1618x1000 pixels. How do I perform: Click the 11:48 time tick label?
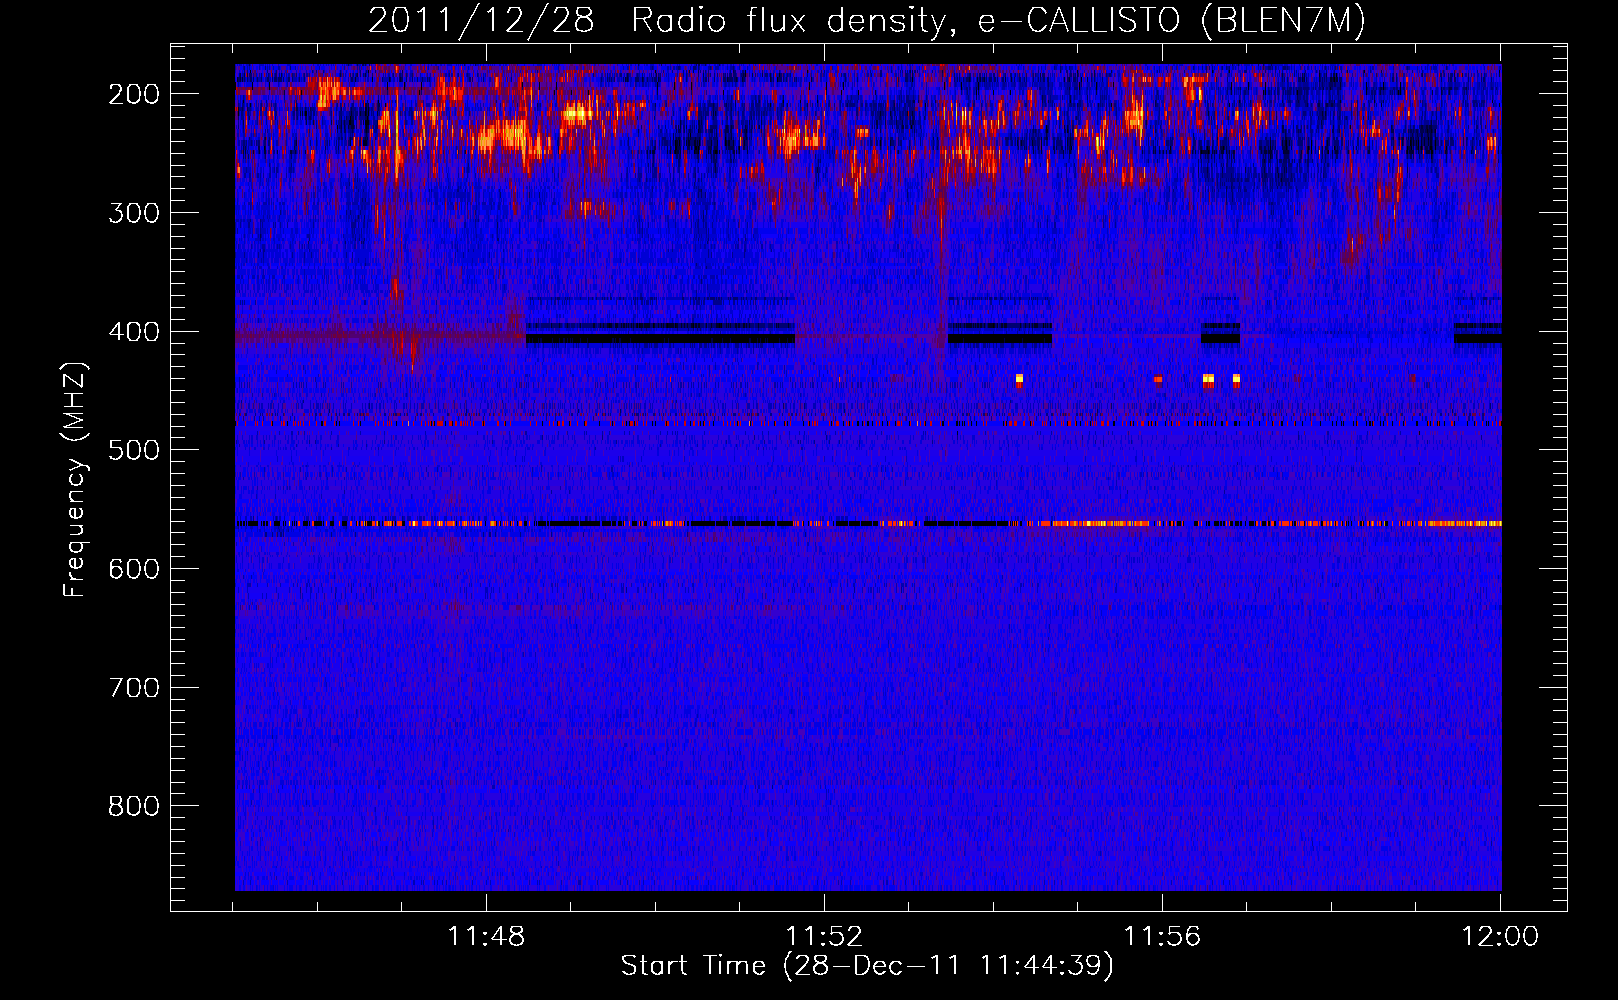(x=486, y=937)
